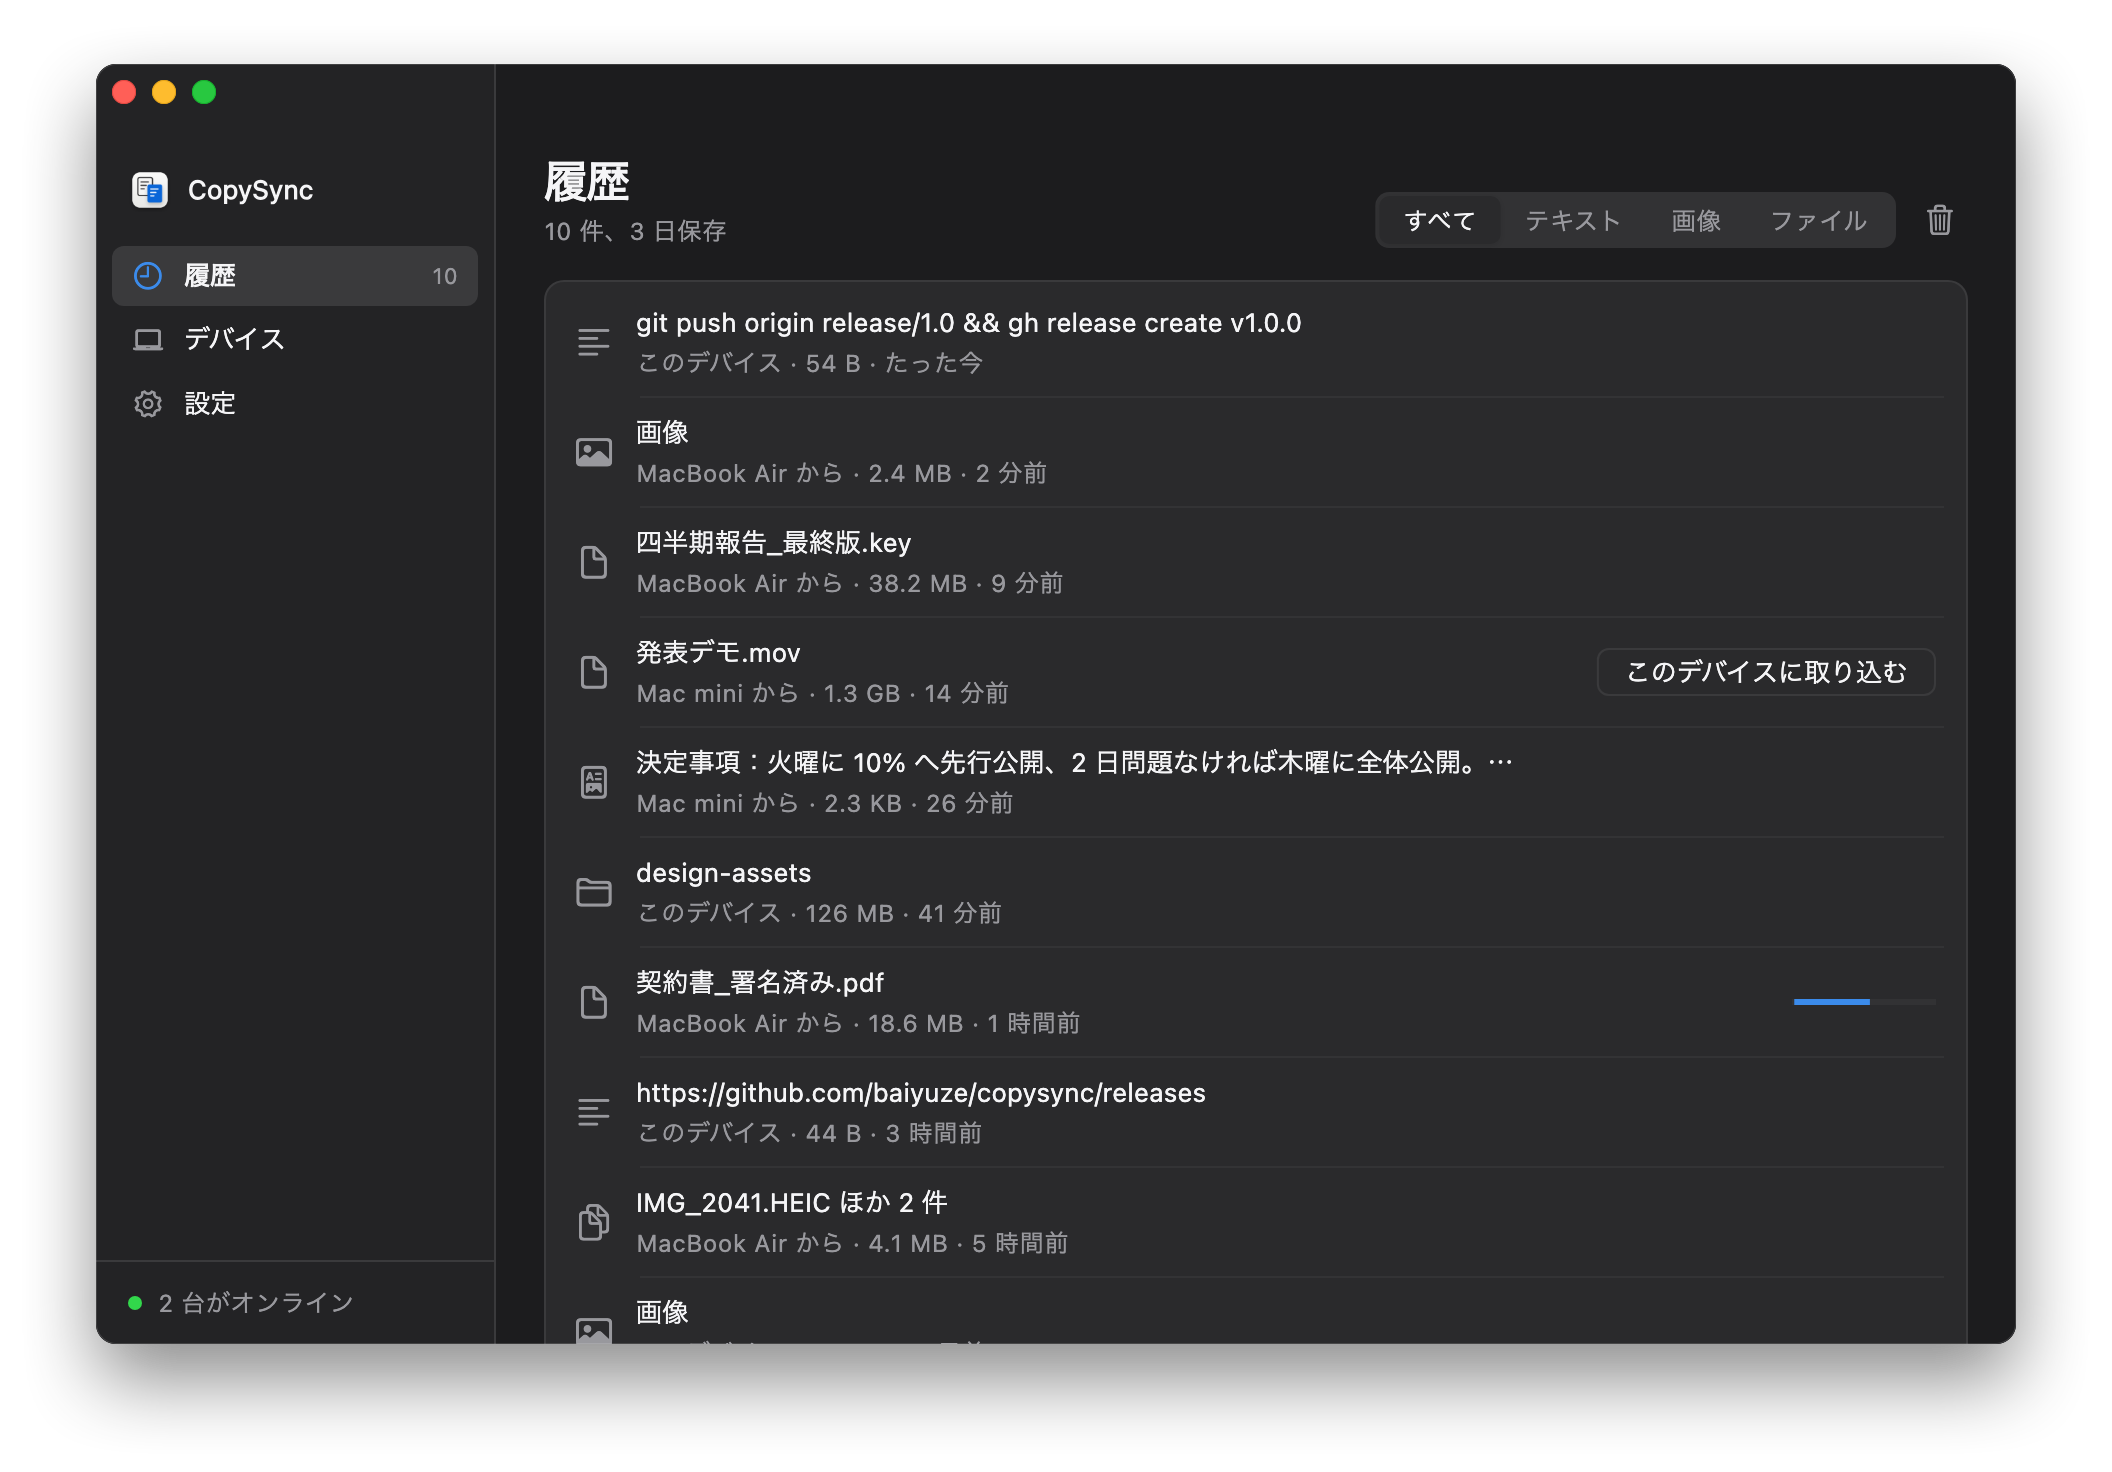This screenshot has height=1472, width=2112.
Task: Click the green online status dot
Action: tap(135, 1303)
